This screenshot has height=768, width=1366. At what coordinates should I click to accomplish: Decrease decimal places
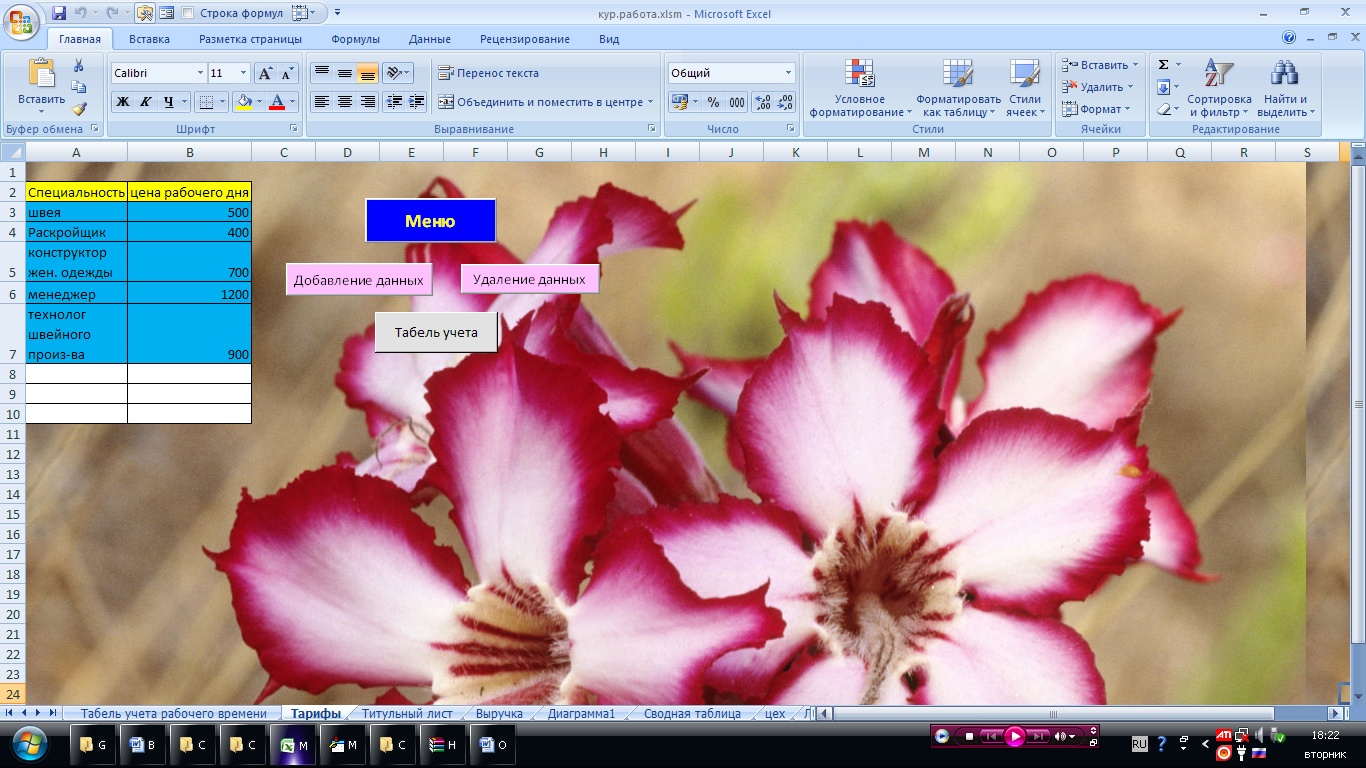(x=785, y=102)
